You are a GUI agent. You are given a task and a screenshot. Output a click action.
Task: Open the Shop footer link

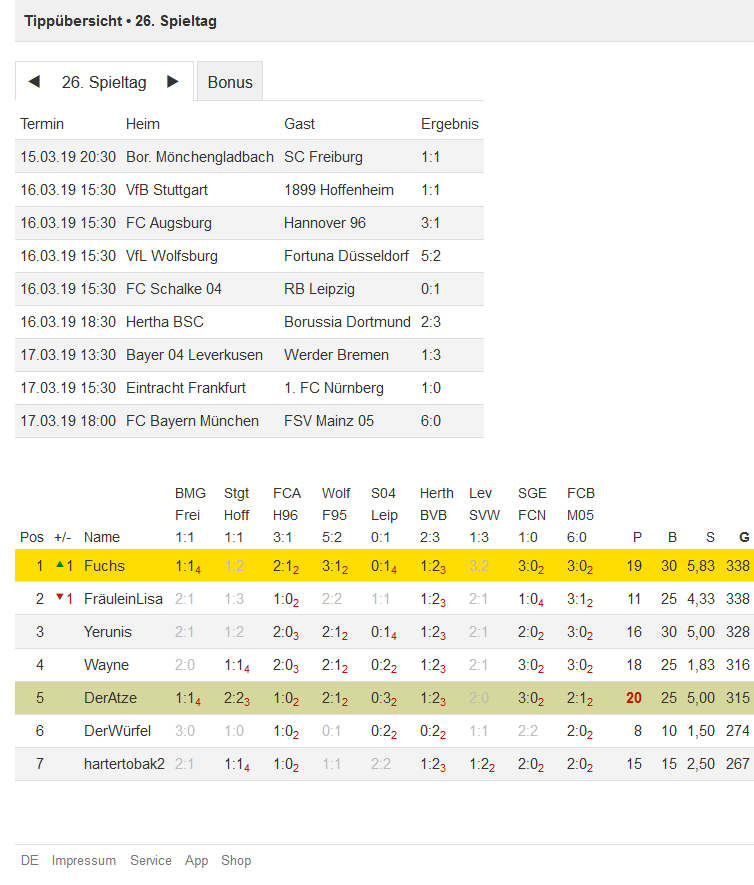click(236, 860)
